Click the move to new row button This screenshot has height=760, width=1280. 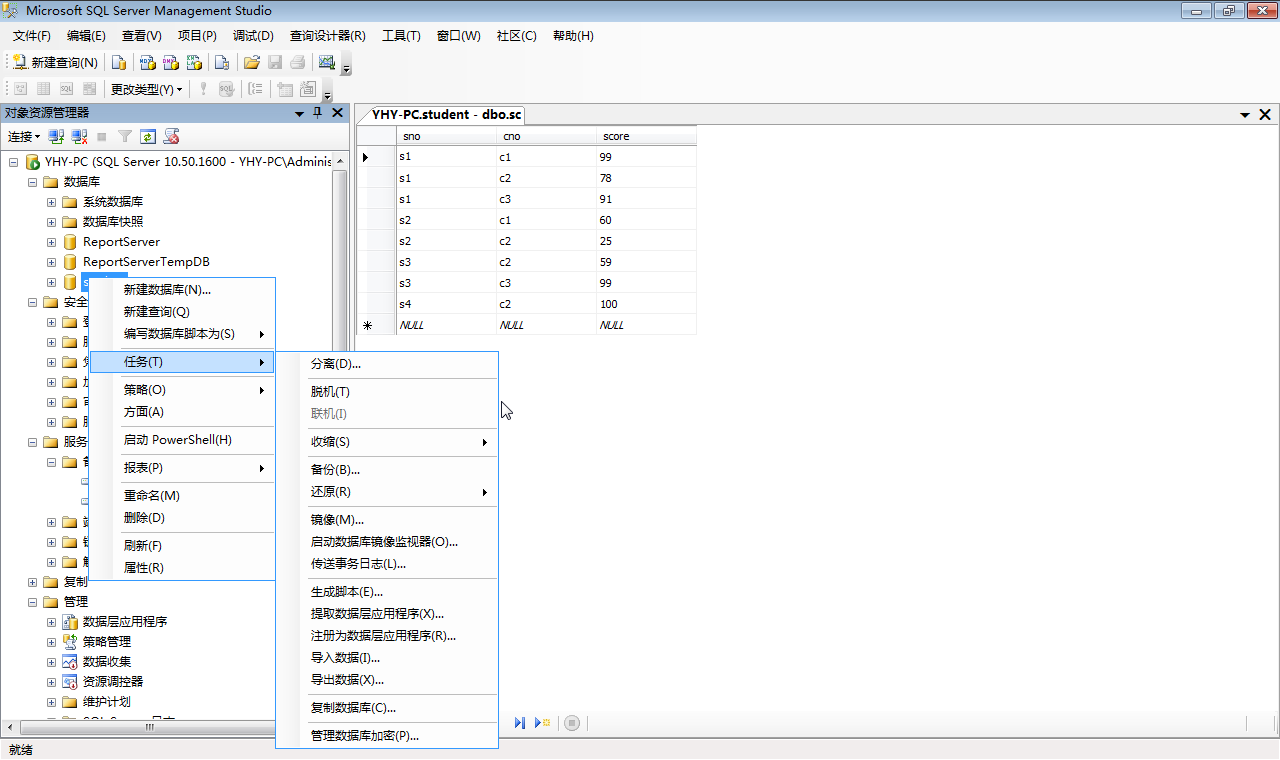(x=543, y=723)
